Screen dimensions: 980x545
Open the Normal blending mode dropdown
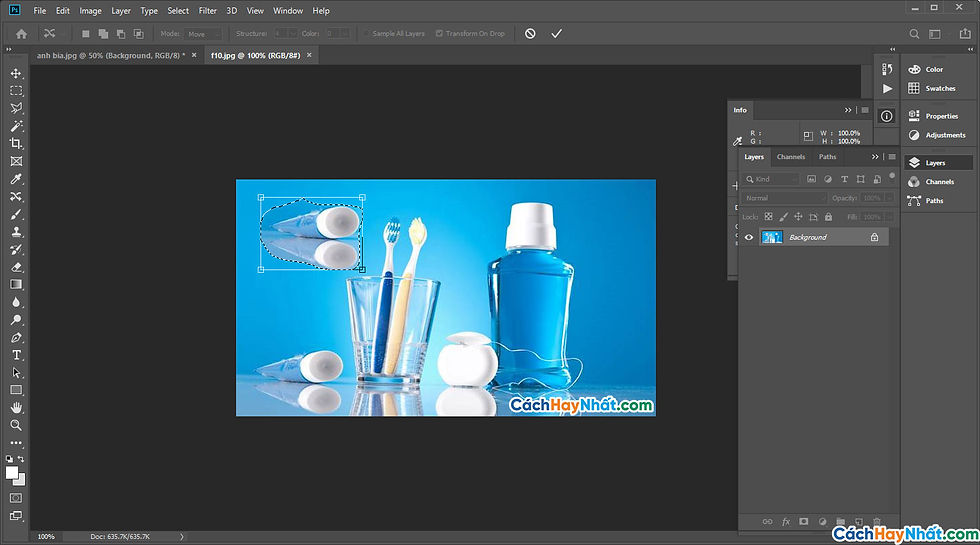click(x=785, y=198)
